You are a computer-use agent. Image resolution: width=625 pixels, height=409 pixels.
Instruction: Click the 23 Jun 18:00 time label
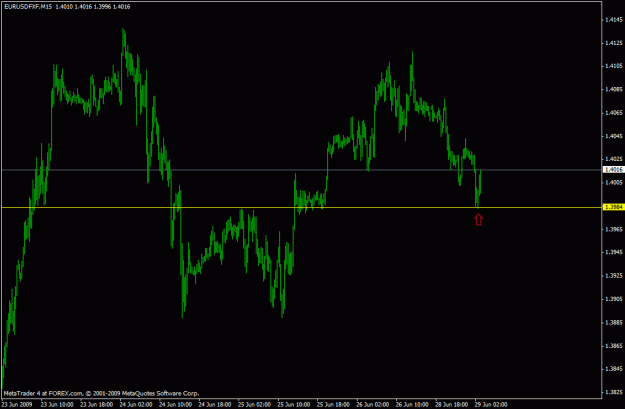[x=96, y=405]
